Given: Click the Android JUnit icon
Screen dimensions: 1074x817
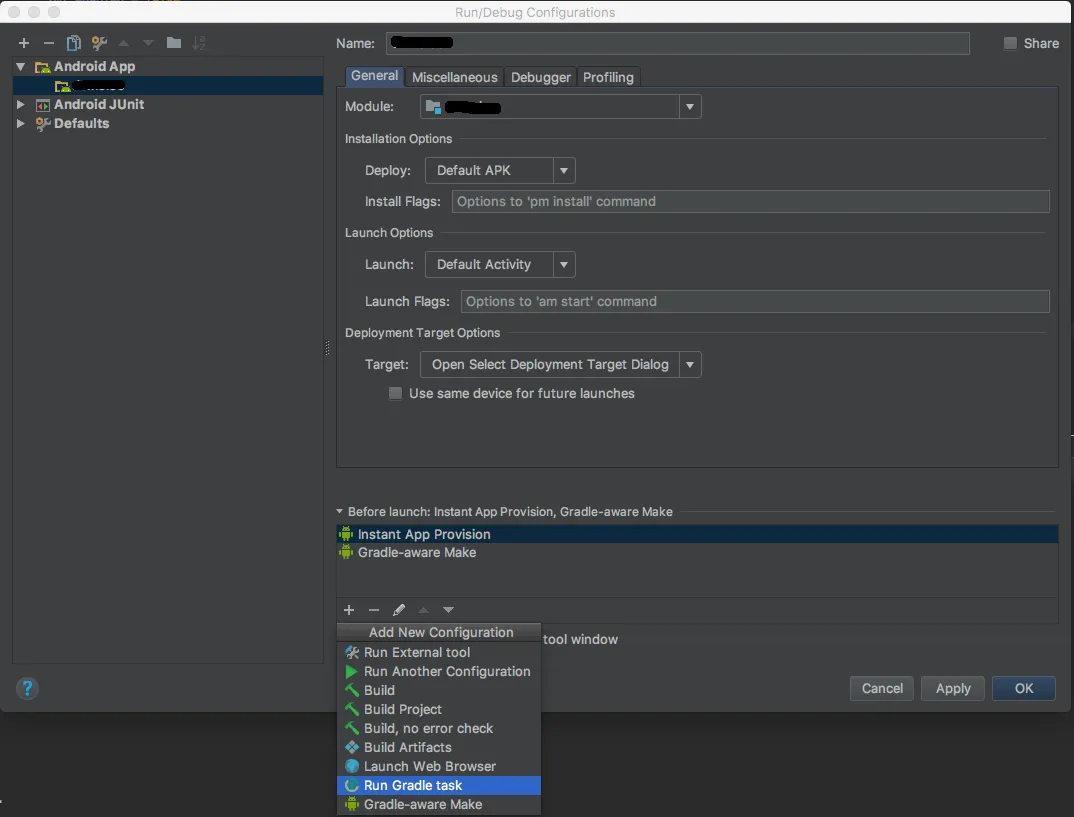Looking at the screenshot, I should 42,105.
